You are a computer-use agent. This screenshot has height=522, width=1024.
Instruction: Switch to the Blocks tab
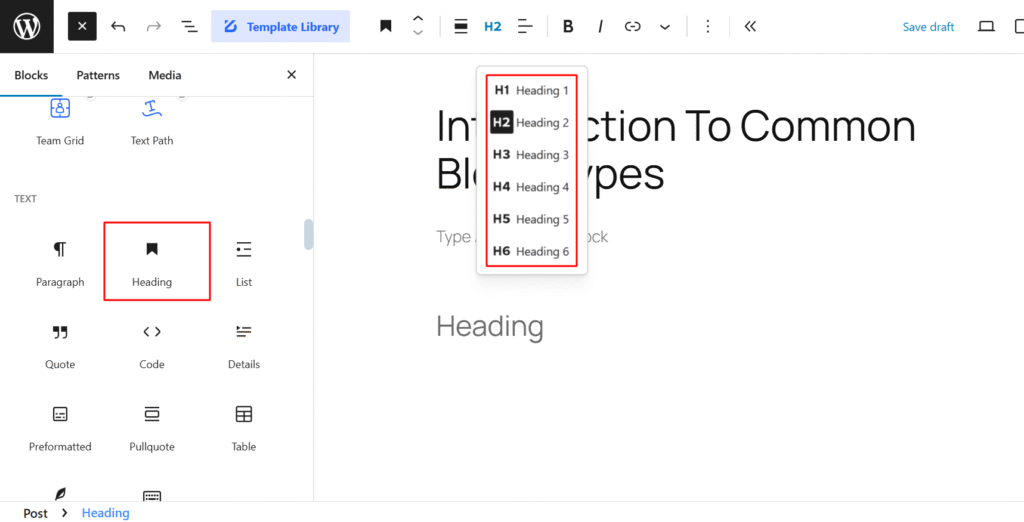31,75
